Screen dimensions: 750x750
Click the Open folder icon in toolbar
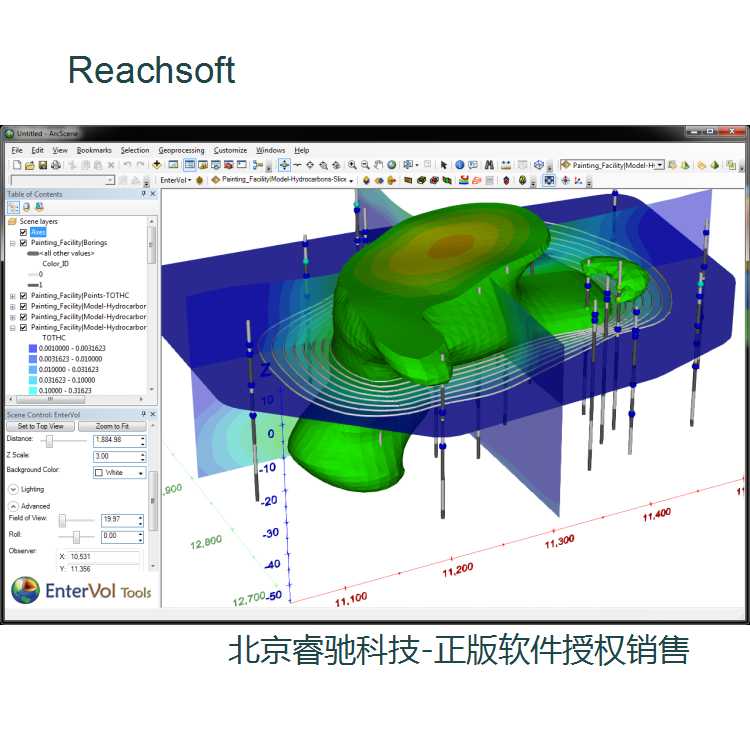(x=30, y=165)
